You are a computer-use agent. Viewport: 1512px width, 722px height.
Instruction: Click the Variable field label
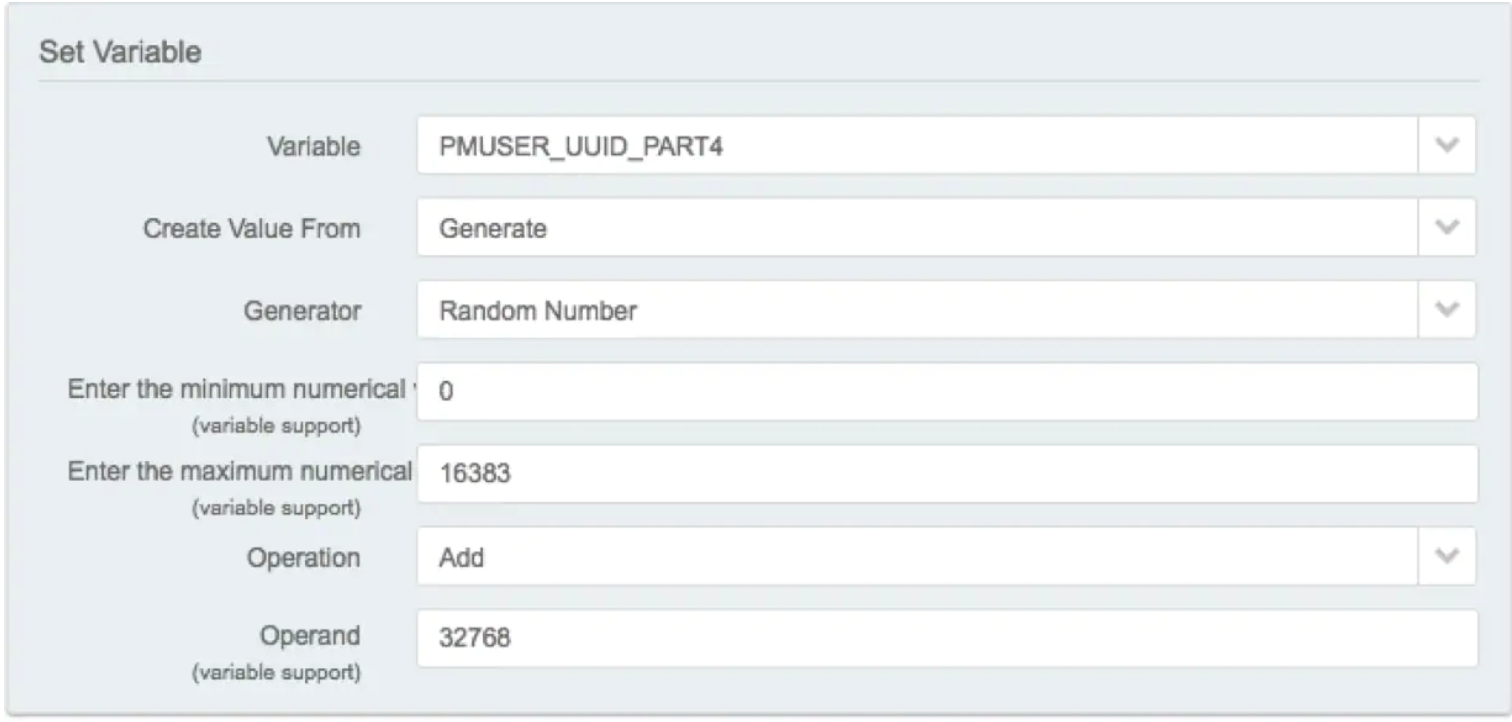pos(313,147)
